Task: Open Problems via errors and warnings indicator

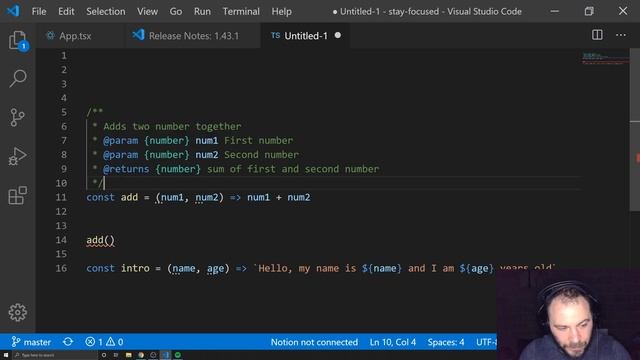Action: point(104,342)
